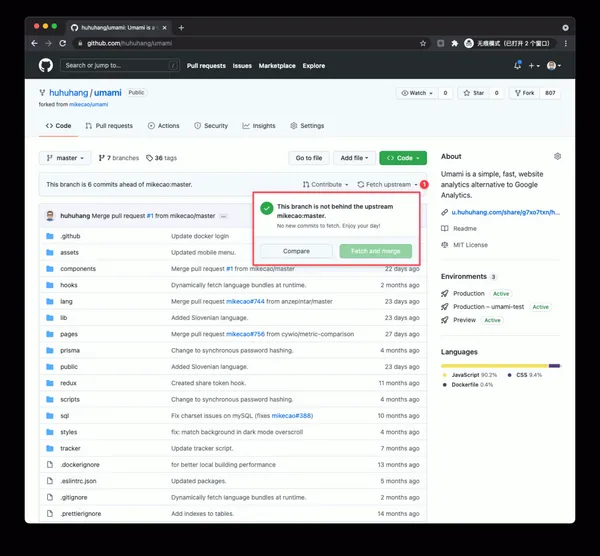Click the tags icon next to 36 tags
The image size is (600, 556).
point(150,158)
